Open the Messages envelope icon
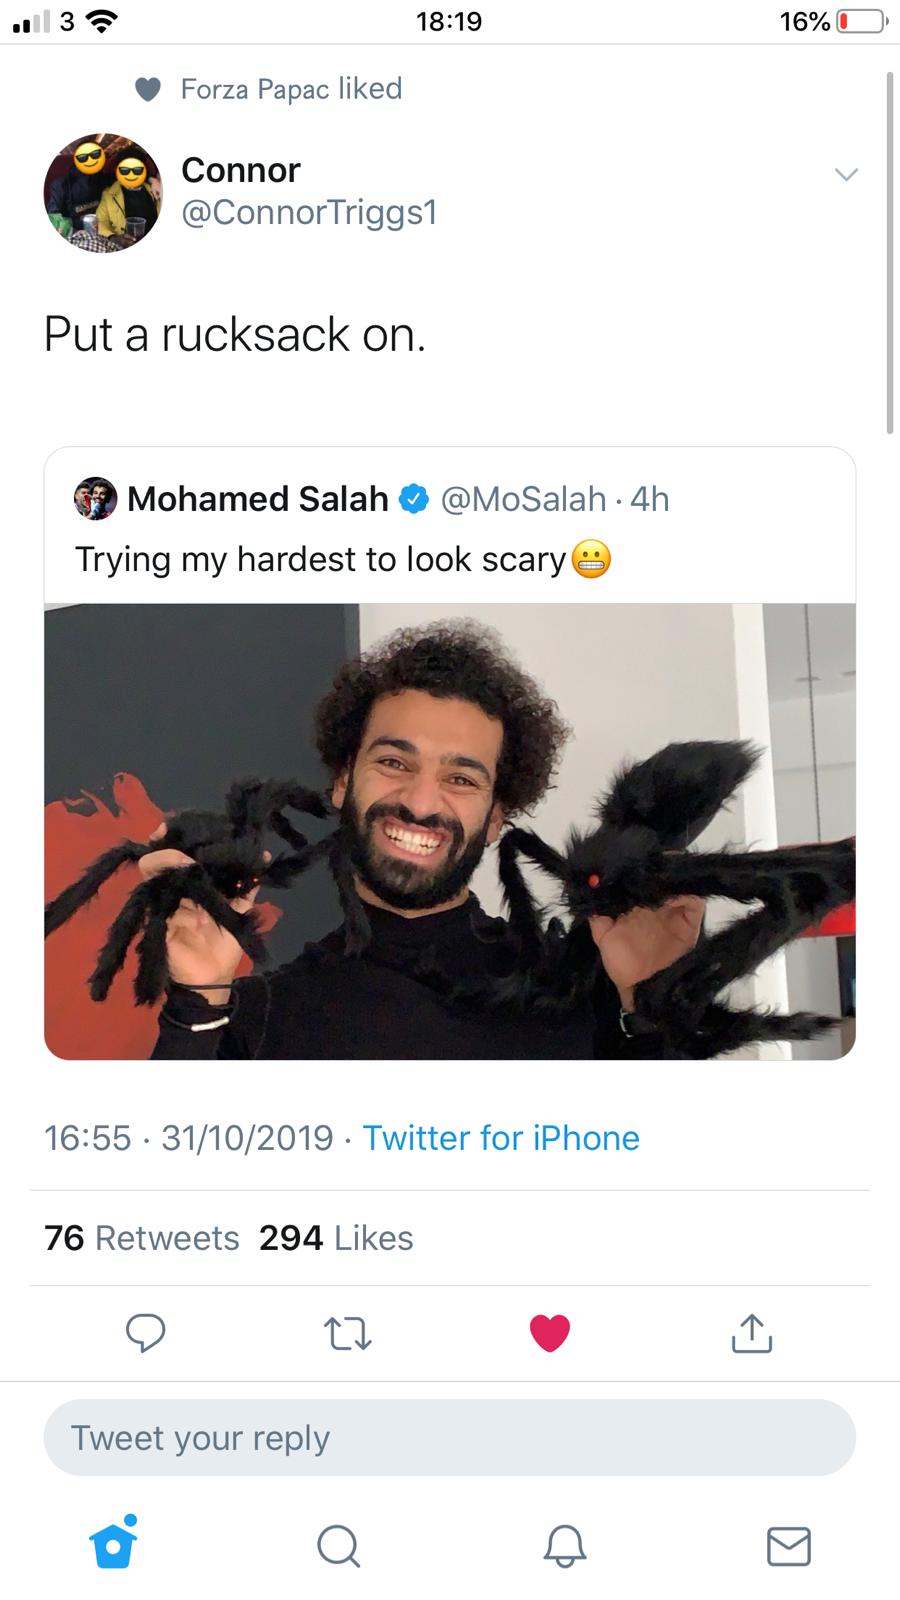Viewport: 900px width, 1600px height. pos(789,1545)
